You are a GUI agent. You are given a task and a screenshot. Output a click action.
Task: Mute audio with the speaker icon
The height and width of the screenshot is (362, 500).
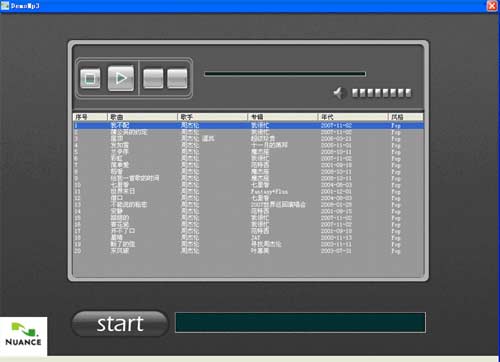pyautogui.click(x=340, y=93)
